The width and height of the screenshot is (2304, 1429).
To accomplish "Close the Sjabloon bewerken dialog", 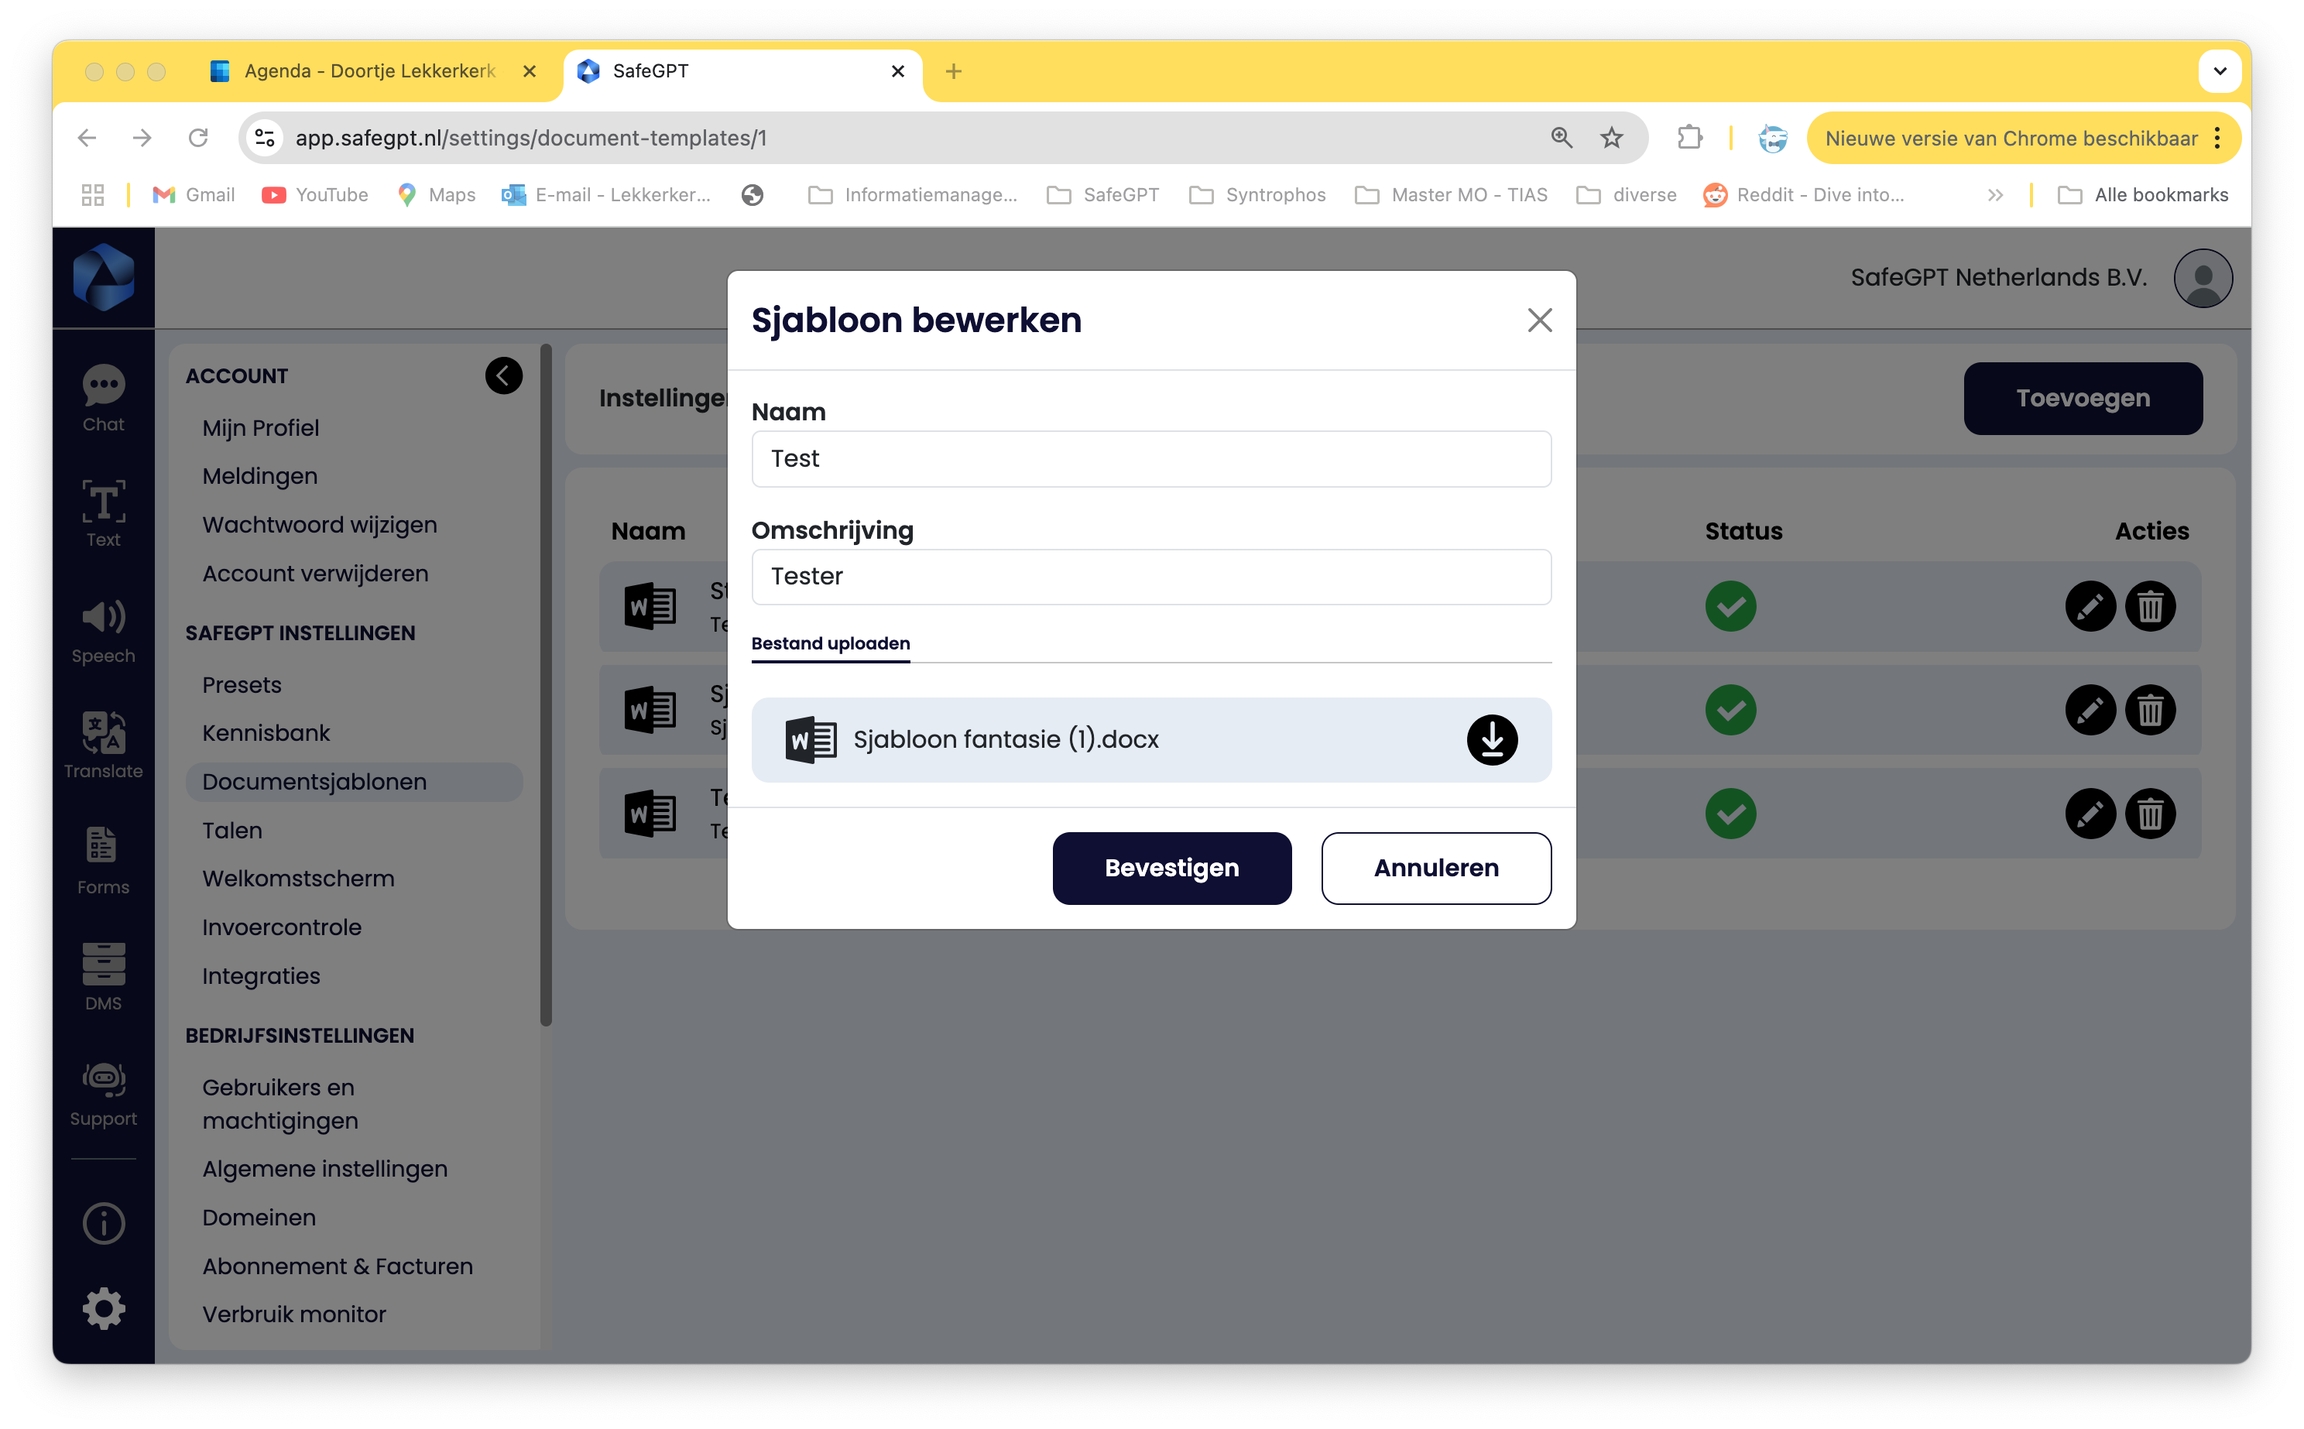I will [x=1539, y=320].
